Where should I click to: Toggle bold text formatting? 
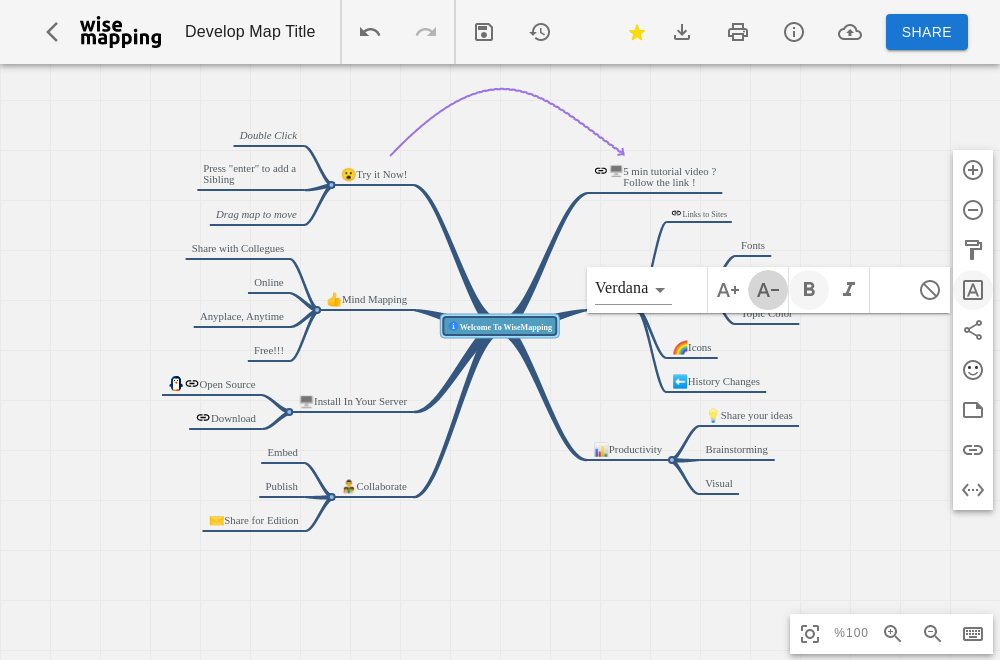click(809, 290)
